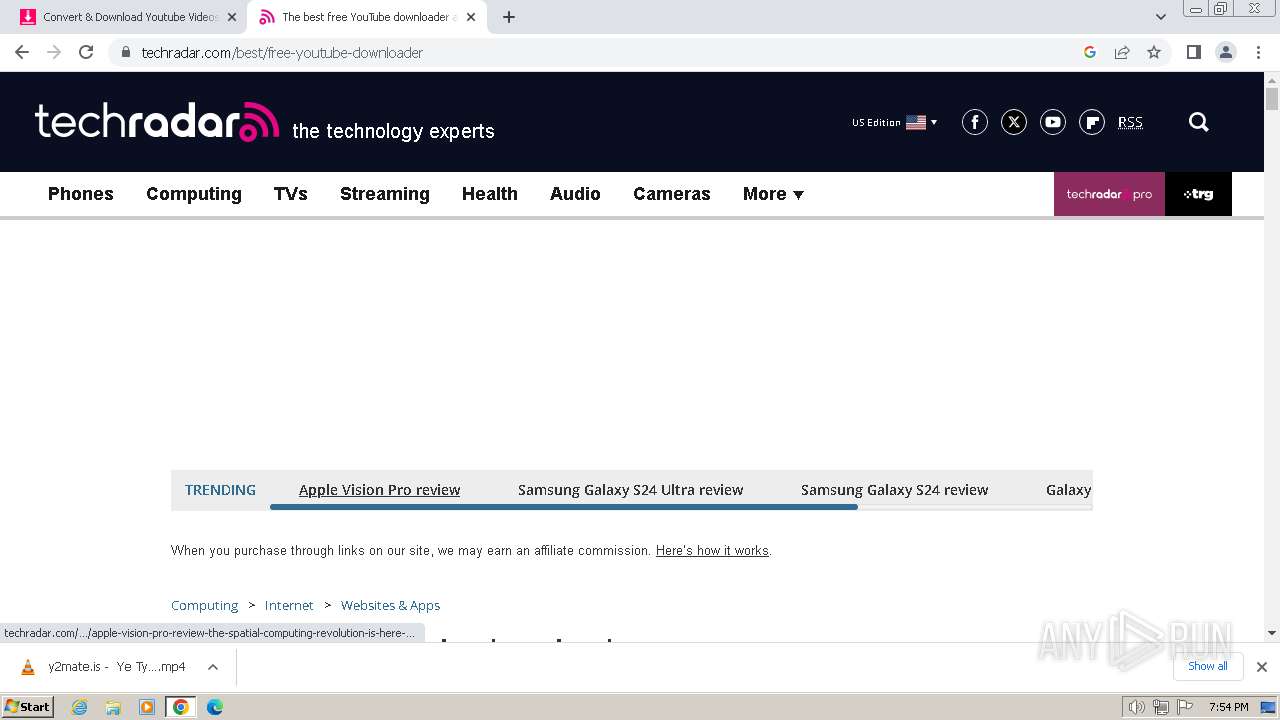
Task: Open the TechRadar Pro button
Action: (x=1109, y=194)
